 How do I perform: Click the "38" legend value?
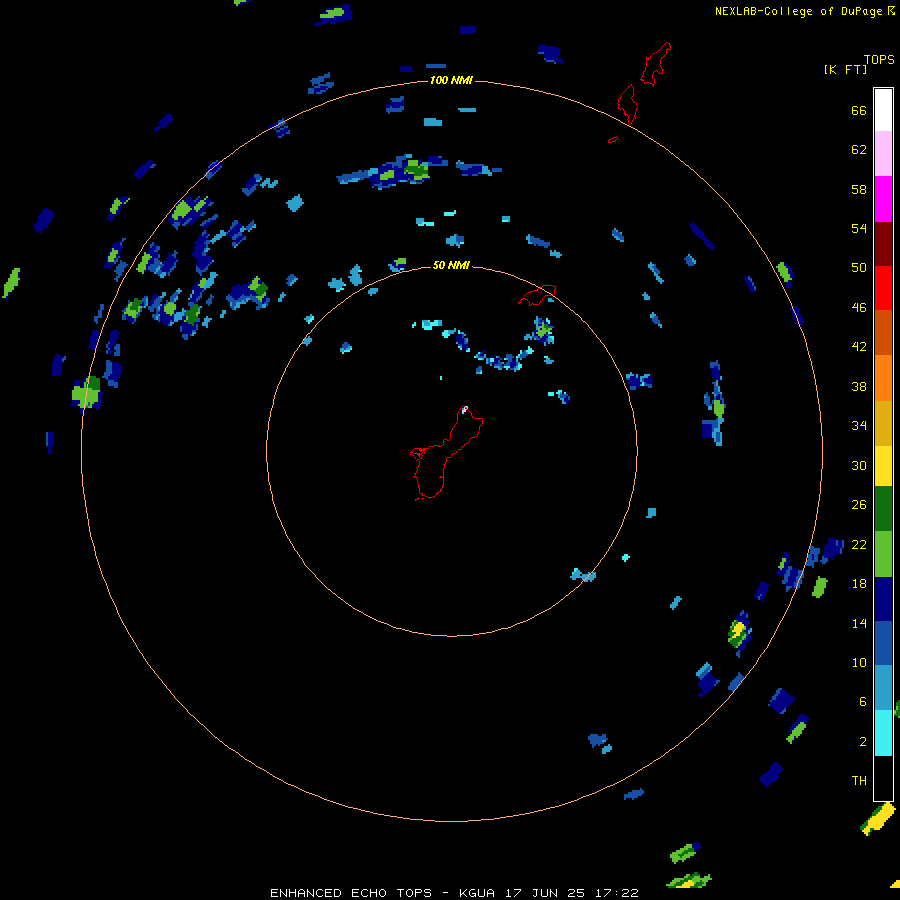tap(859, 386)
